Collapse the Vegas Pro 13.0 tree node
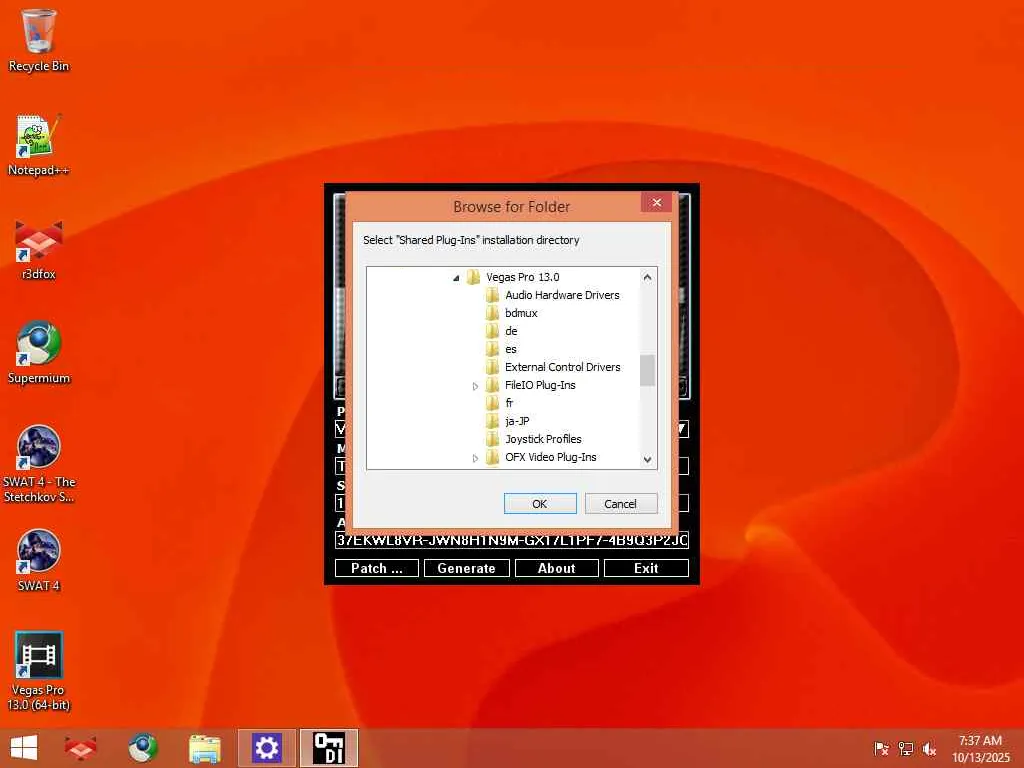 pyautogui.click(x=456, y=278)
